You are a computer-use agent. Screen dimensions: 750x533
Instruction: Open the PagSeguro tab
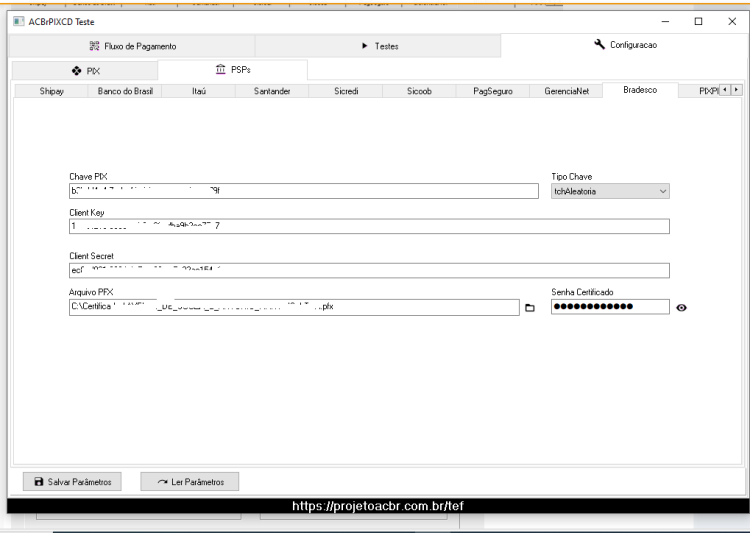493,91
